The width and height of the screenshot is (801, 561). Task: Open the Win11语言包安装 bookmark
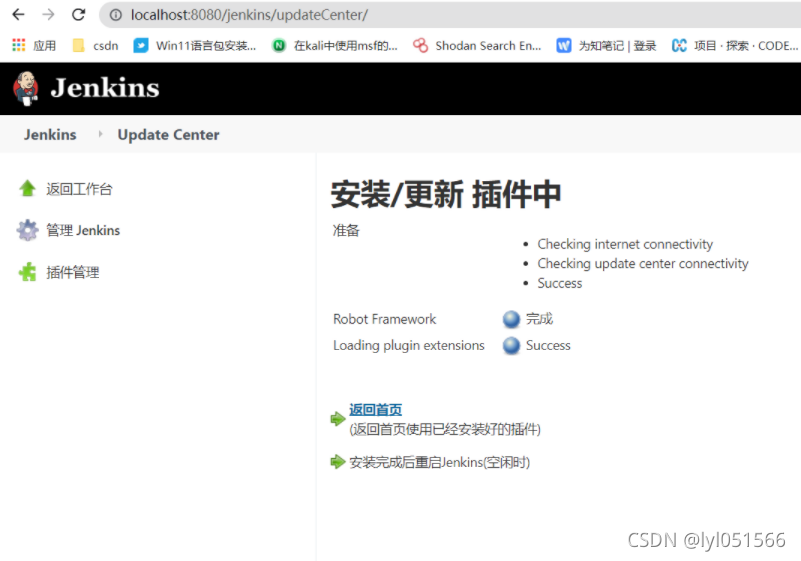pos(195,45)
